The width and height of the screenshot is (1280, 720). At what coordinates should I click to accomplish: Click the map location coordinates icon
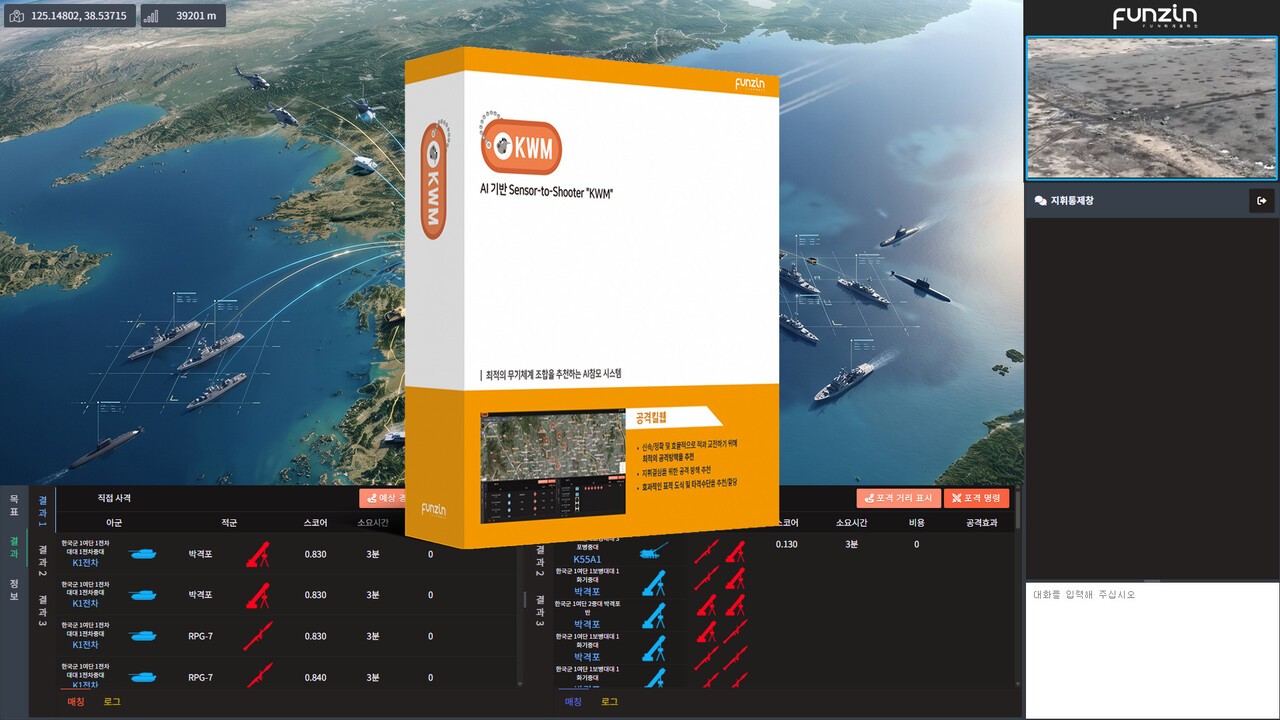click(17, 16)
